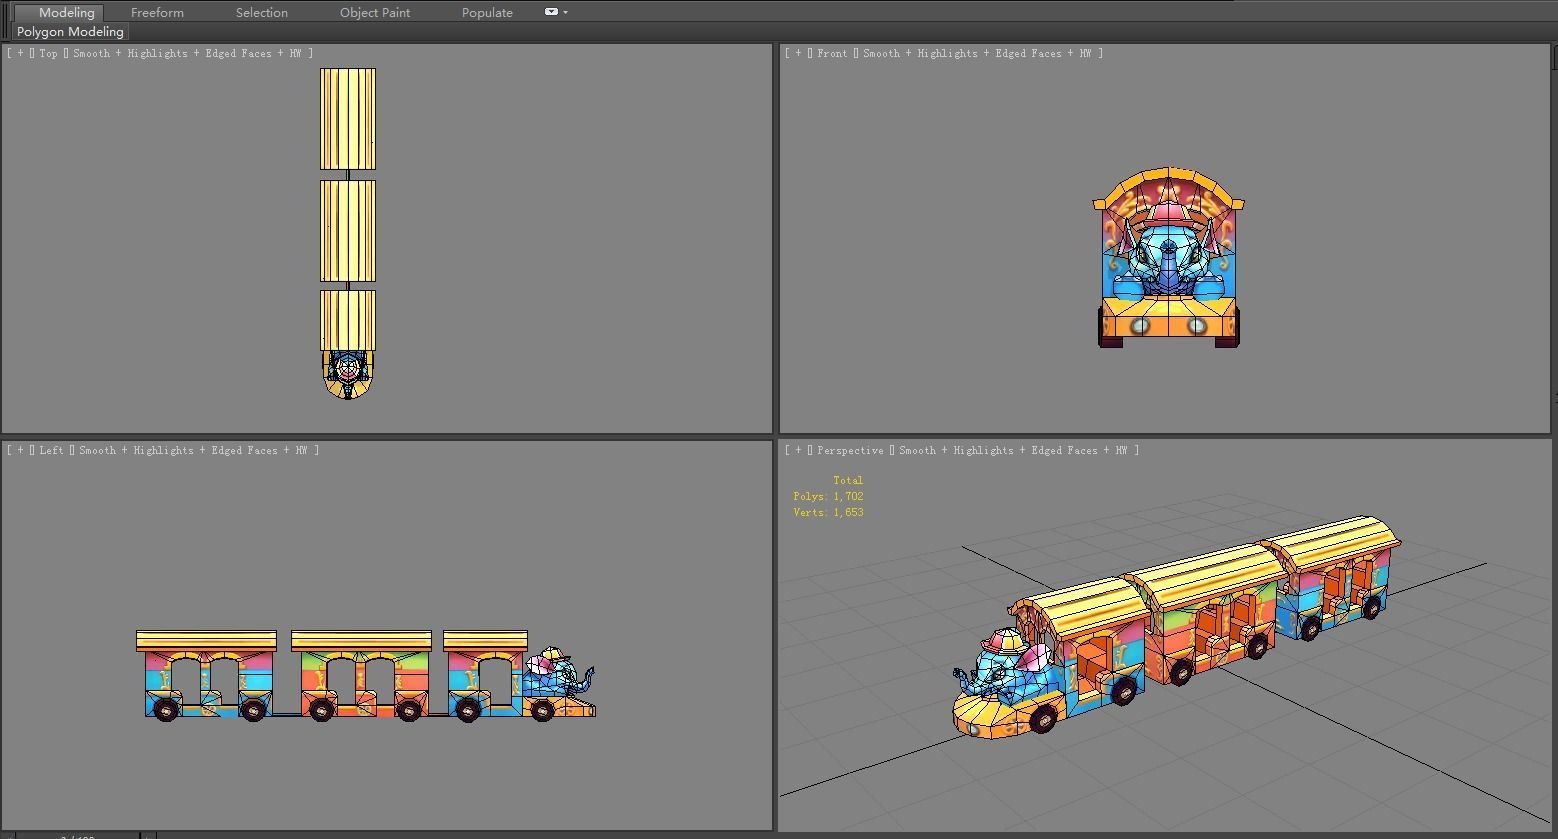Open the Front viewport plus menu
The height and width of the screenshot is (839, 1558).
798,53
